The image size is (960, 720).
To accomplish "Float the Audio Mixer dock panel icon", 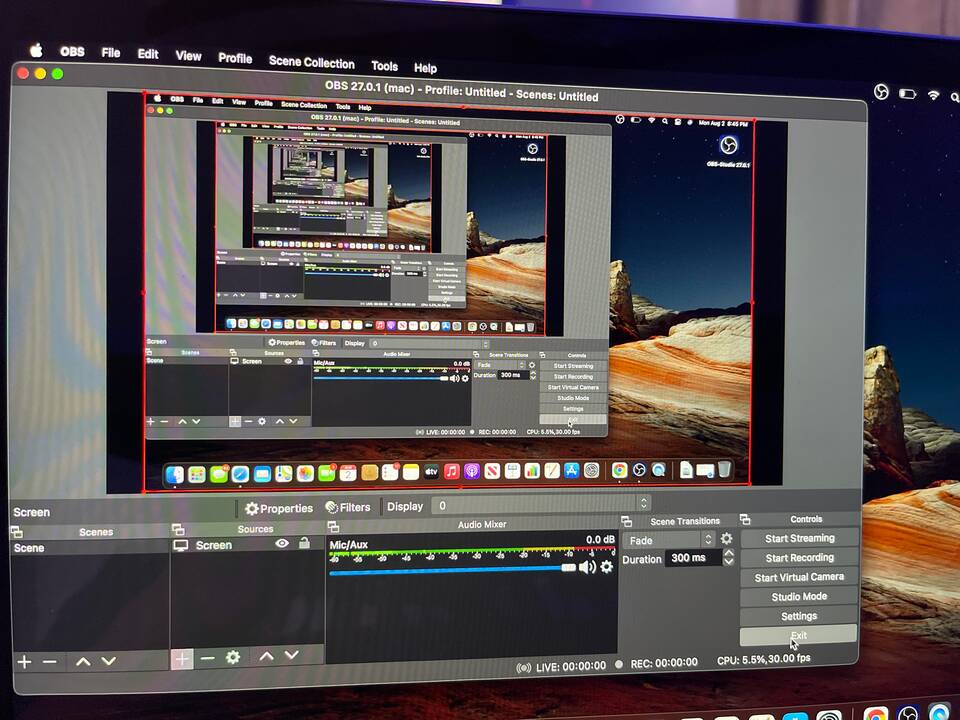I will tap(333, 527).
